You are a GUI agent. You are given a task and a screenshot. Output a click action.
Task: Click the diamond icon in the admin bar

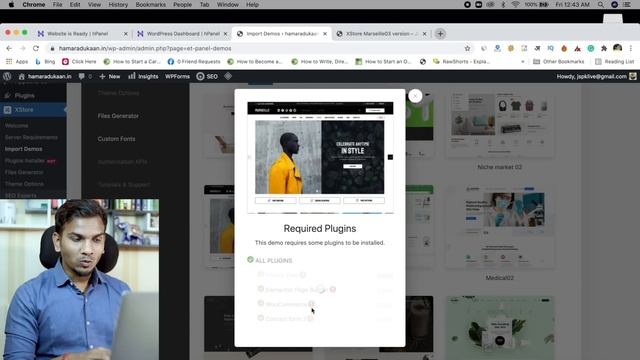click(228, 76)
